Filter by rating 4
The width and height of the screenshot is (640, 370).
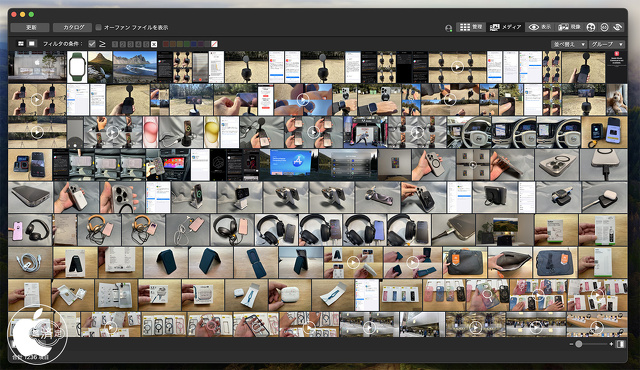tap(138, 44)
